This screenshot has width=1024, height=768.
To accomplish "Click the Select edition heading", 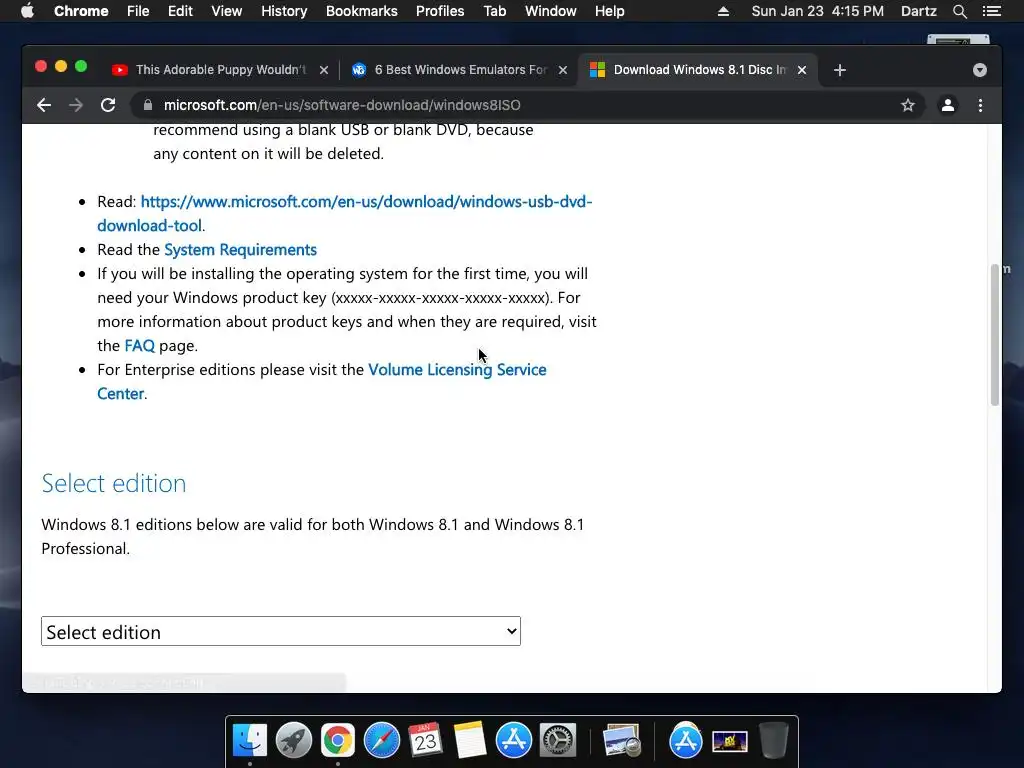I will [x=114, y=483].
